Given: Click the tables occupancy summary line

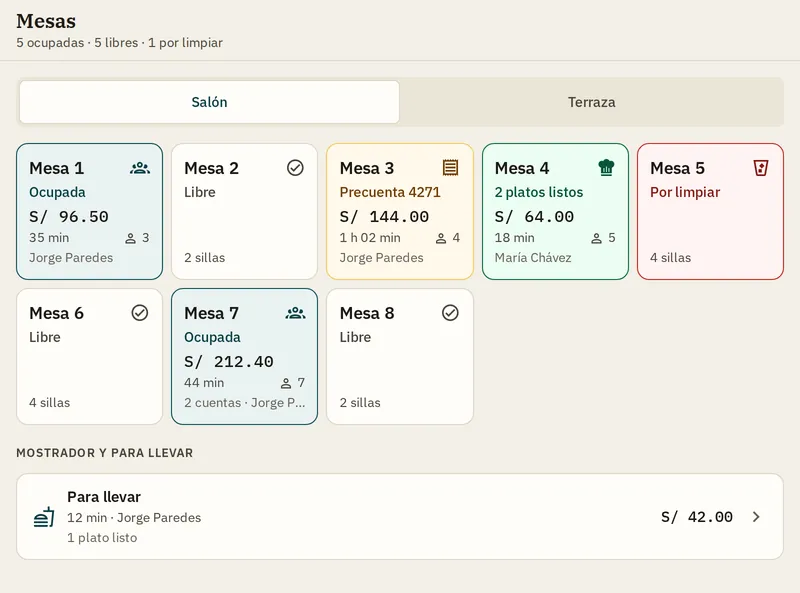Looking at the screenshot, I should tap(119, 43).
